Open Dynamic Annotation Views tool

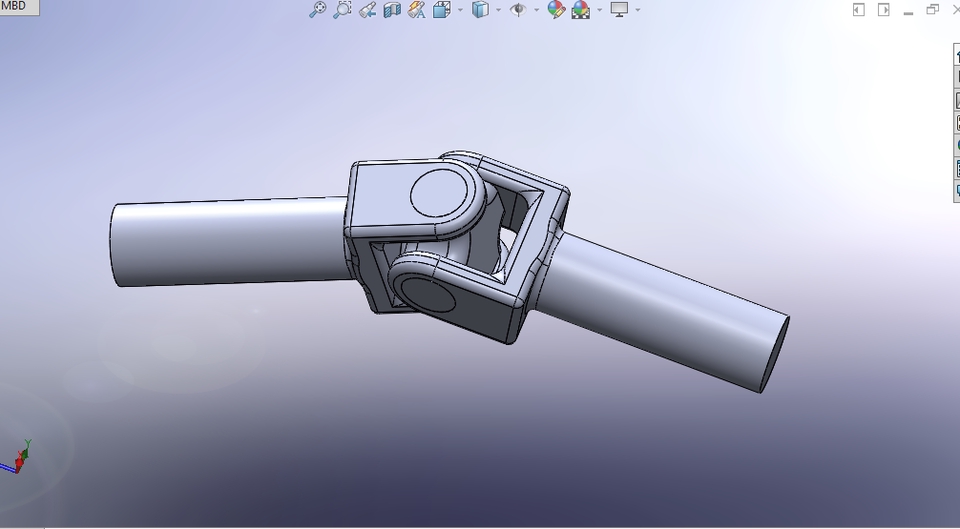coord(416,10)
